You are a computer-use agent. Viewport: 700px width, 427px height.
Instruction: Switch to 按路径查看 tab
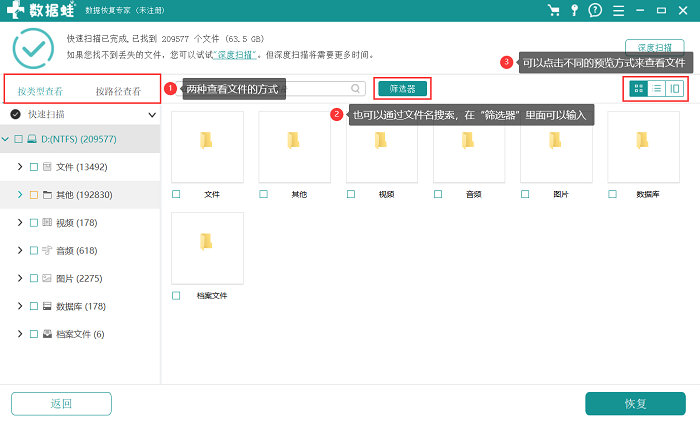(x=118, y=91)
